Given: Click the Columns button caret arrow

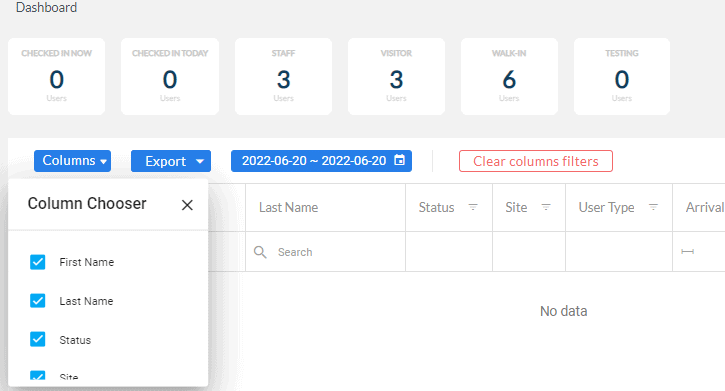Looking at the screenshot, I should [104, 161].
